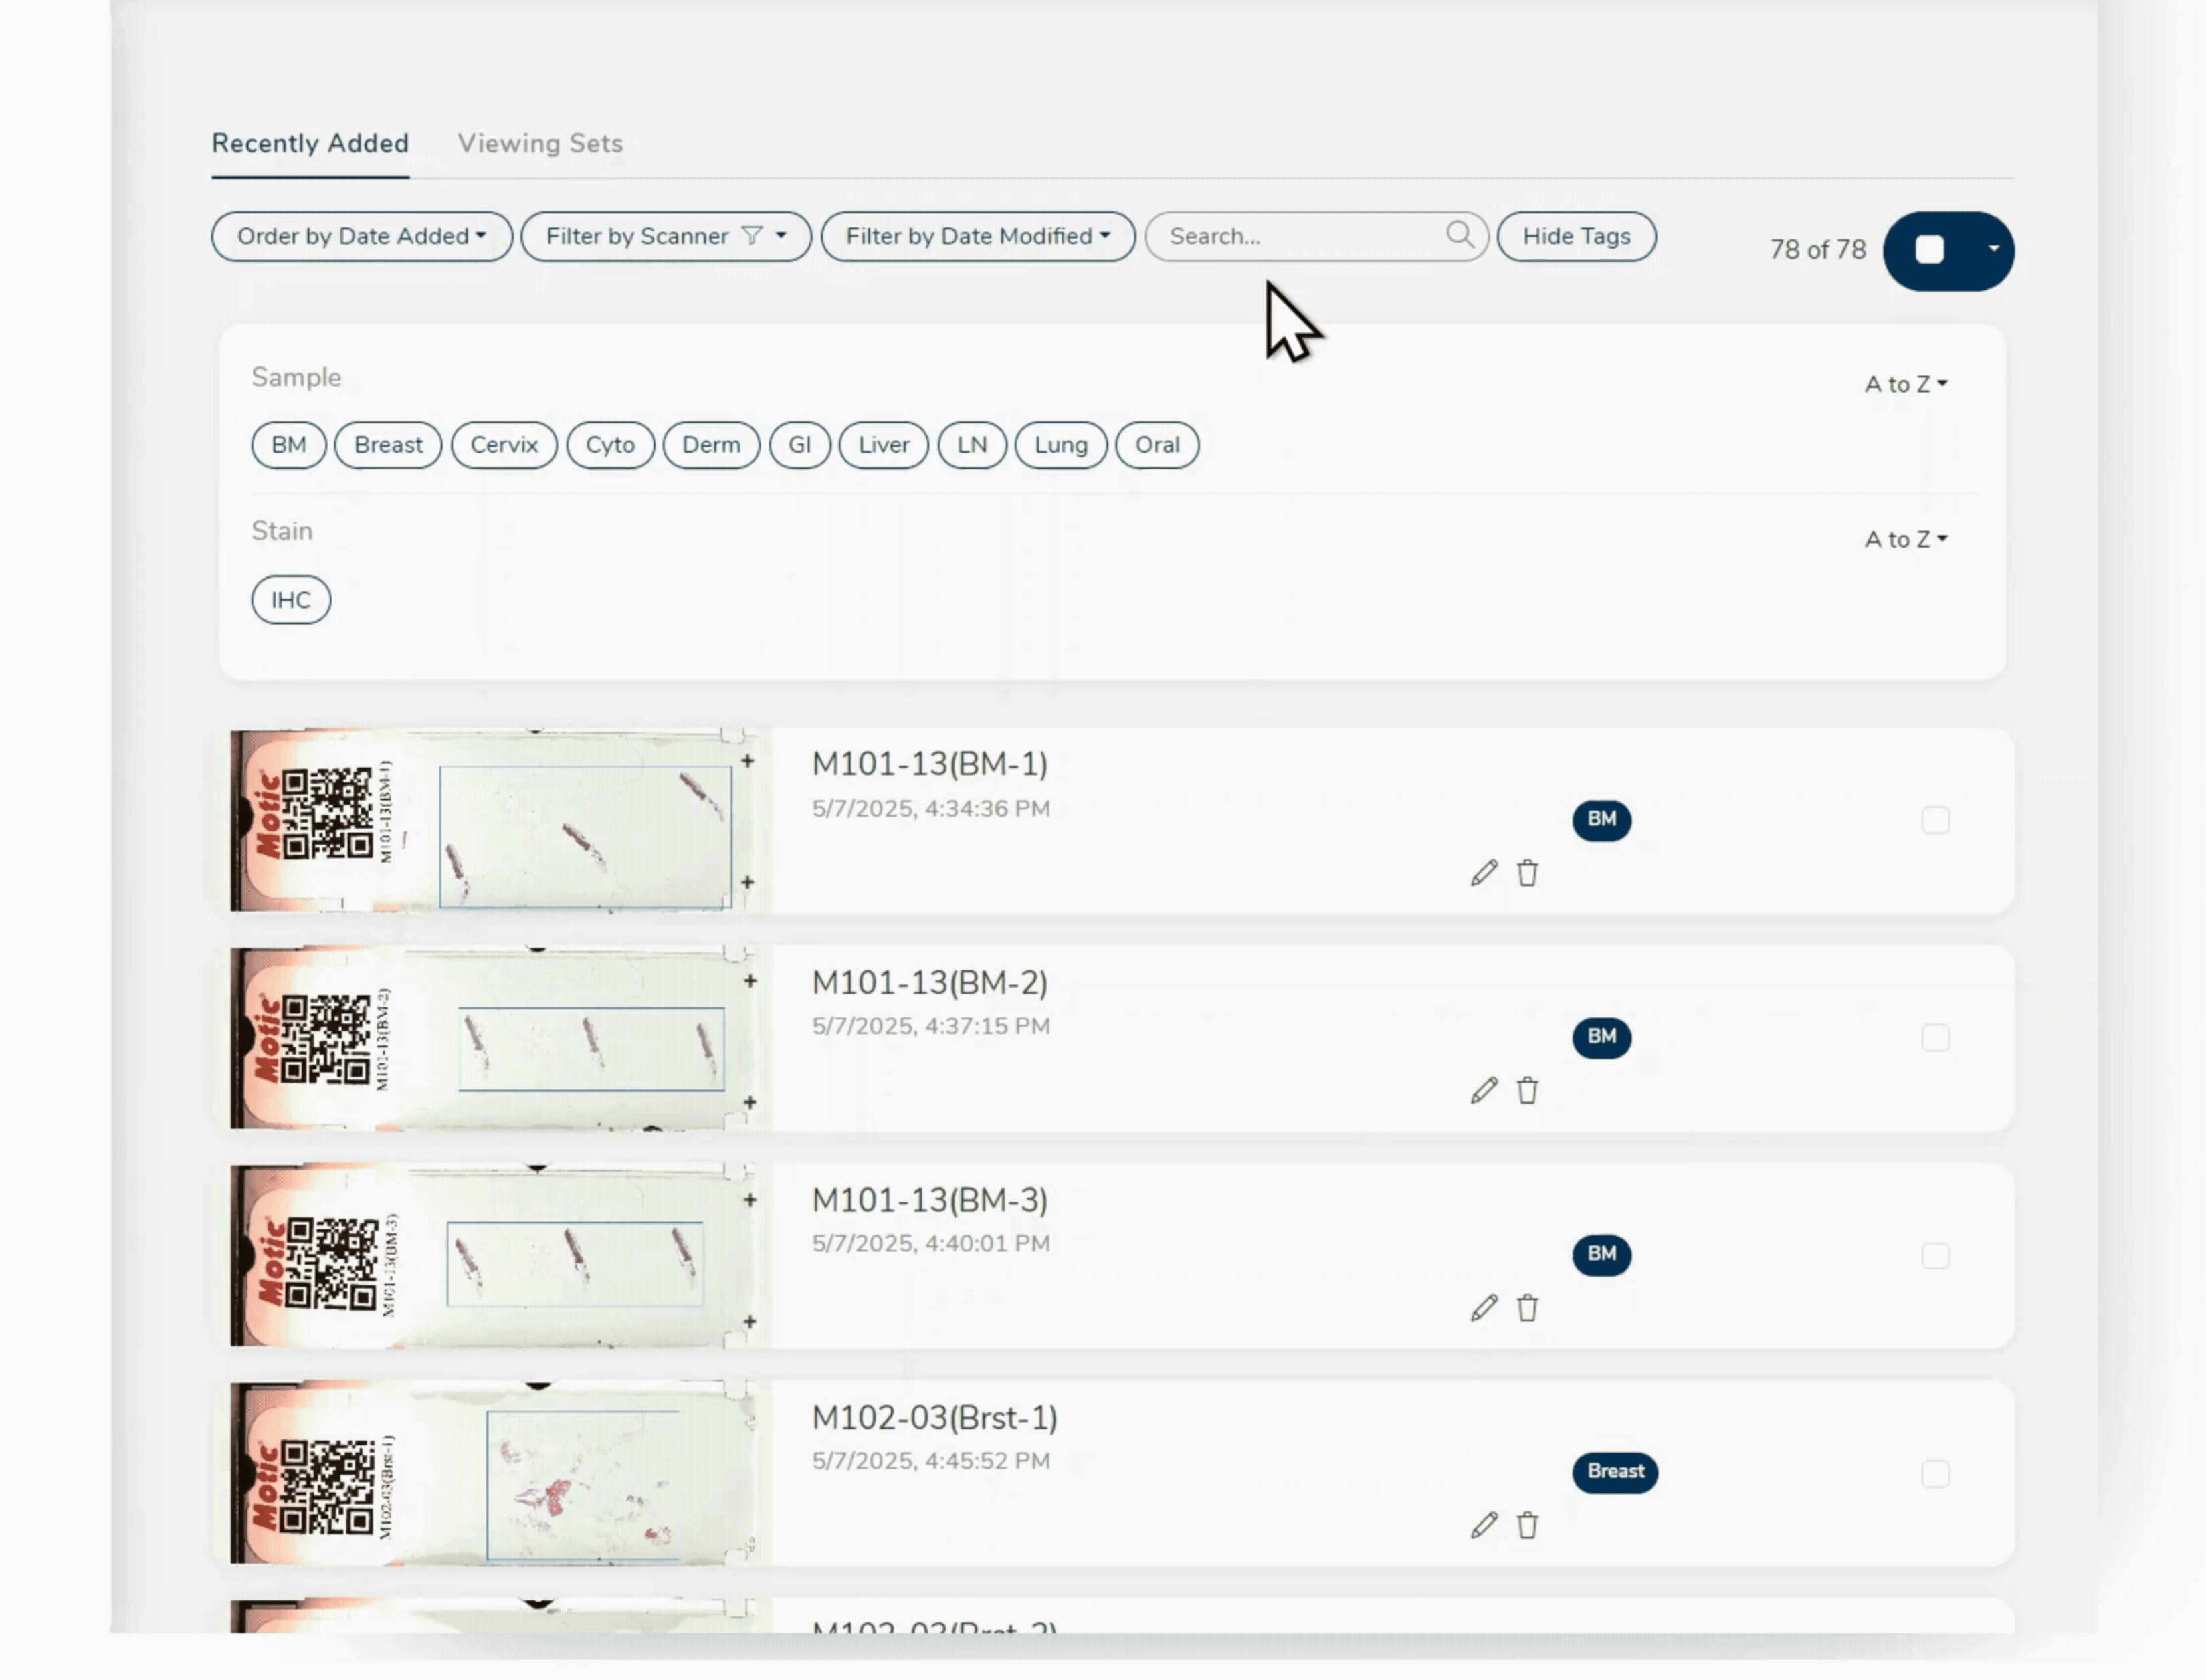
Task: Click the pencil edit icon for M101-13(BM-1)
Action: tap(1484, 873)
